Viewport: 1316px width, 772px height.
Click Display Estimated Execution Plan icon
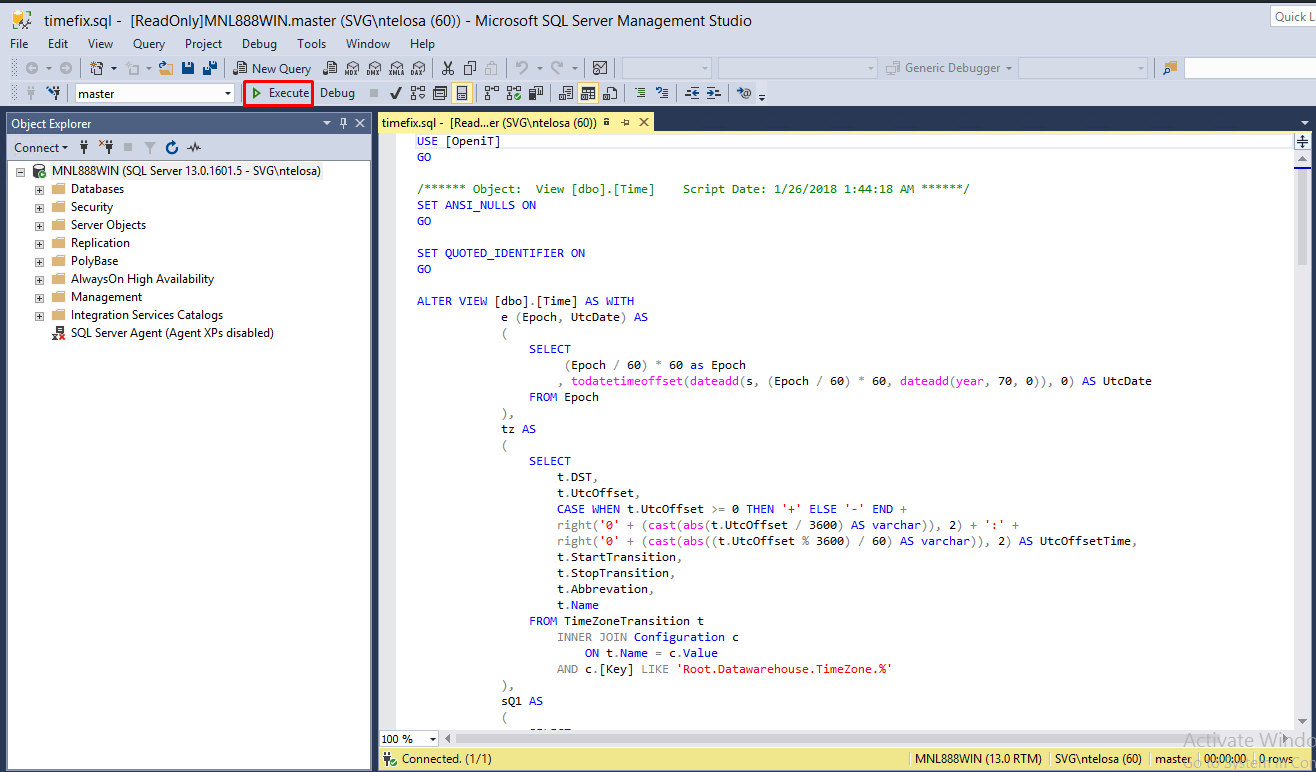click(x=417, y=93)
